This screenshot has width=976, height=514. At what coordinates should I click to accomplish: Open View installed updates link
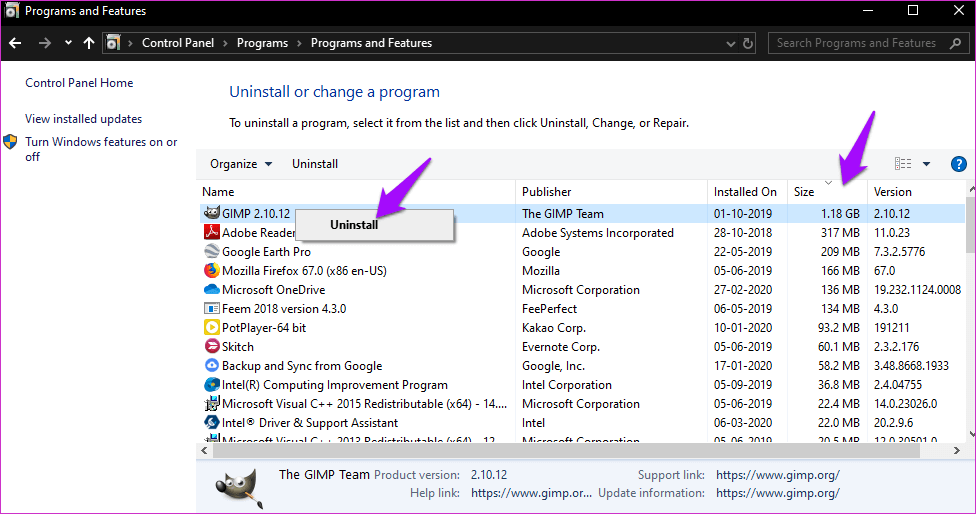[83, 119]
